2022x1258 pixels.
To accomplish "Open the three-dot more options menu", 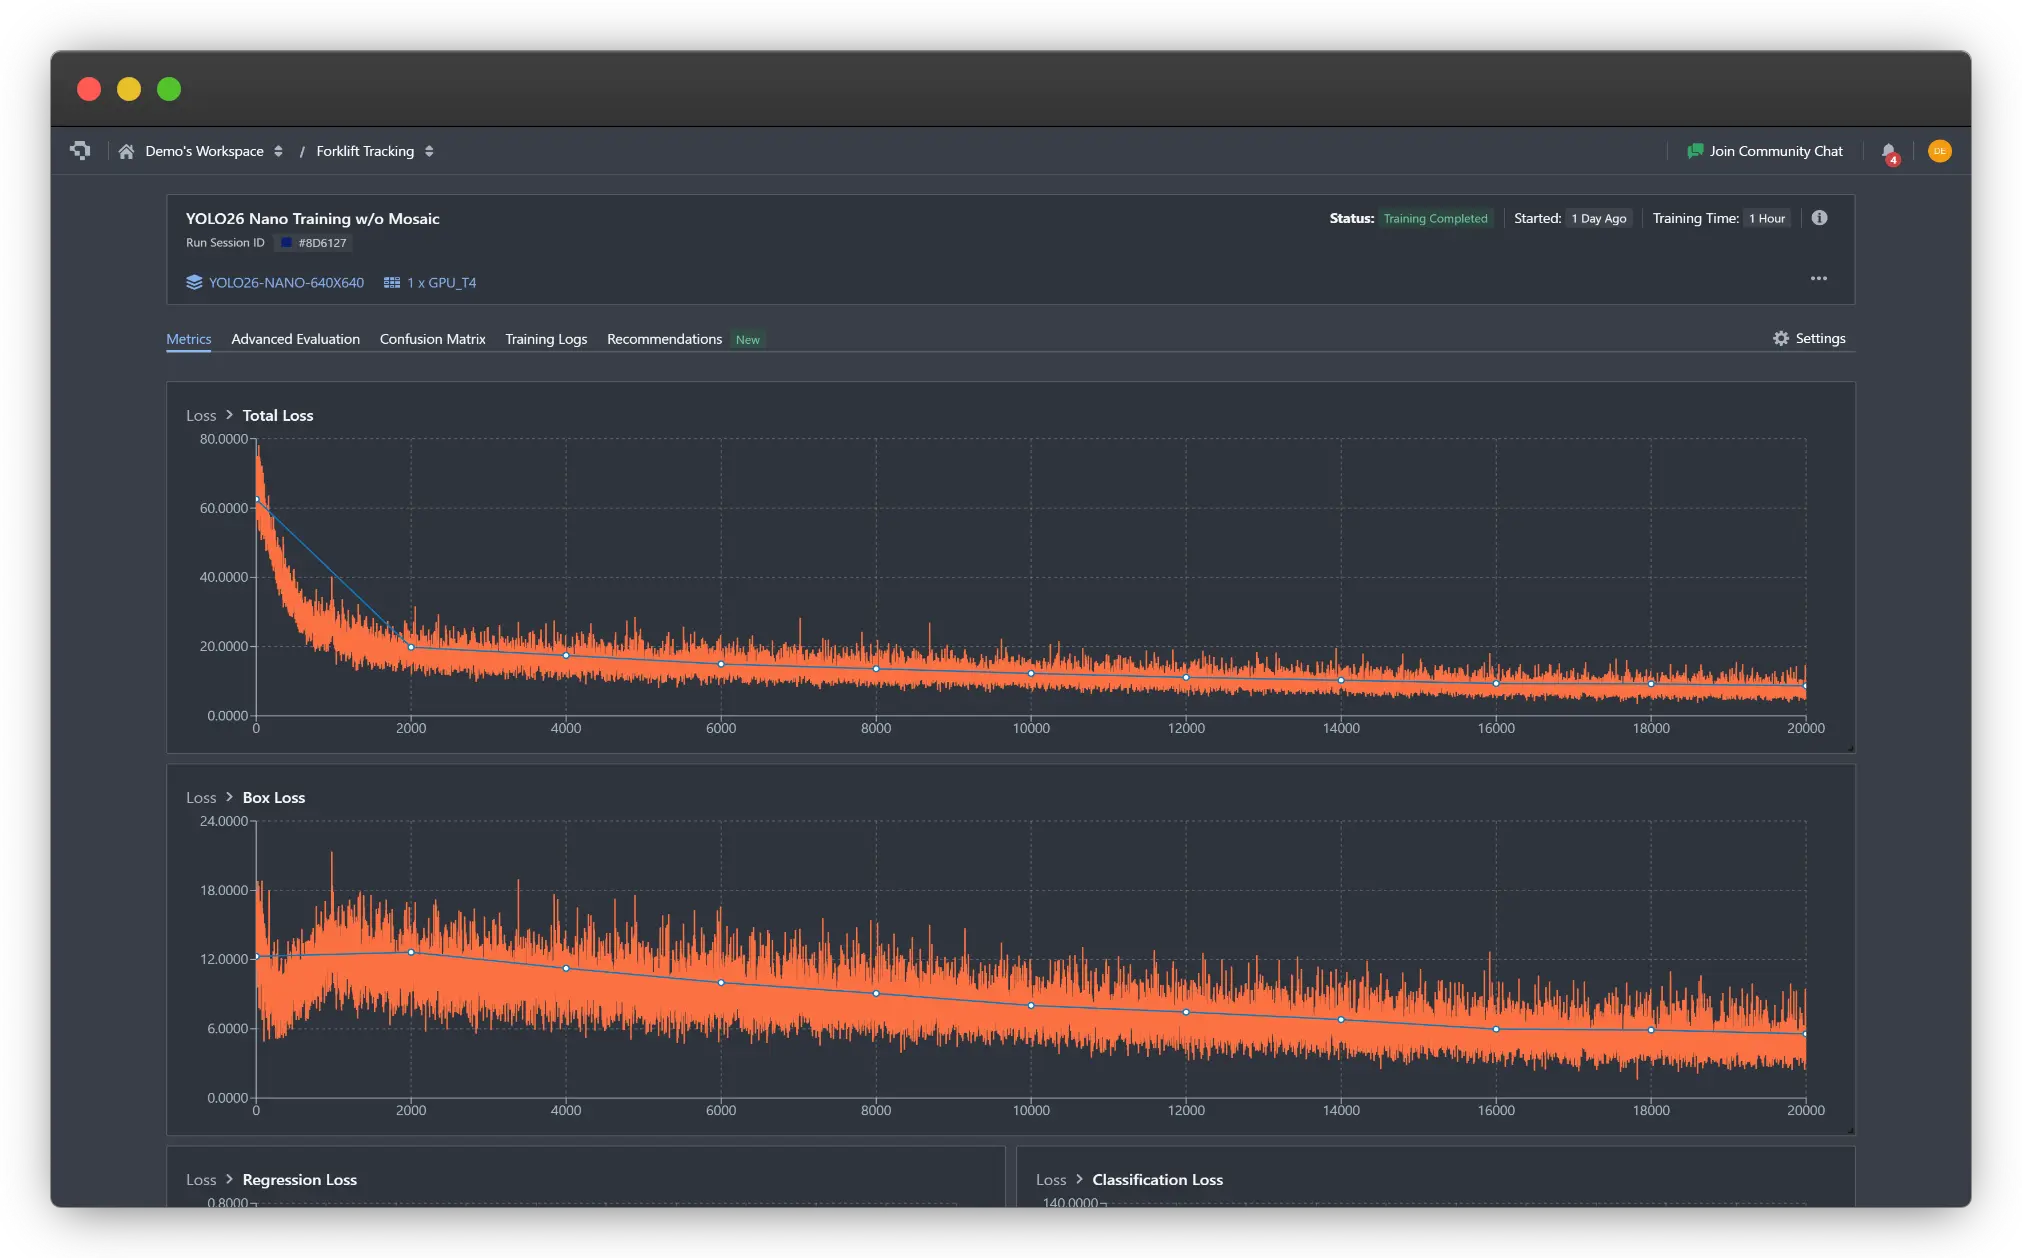I will click(x=1818, y=279).
